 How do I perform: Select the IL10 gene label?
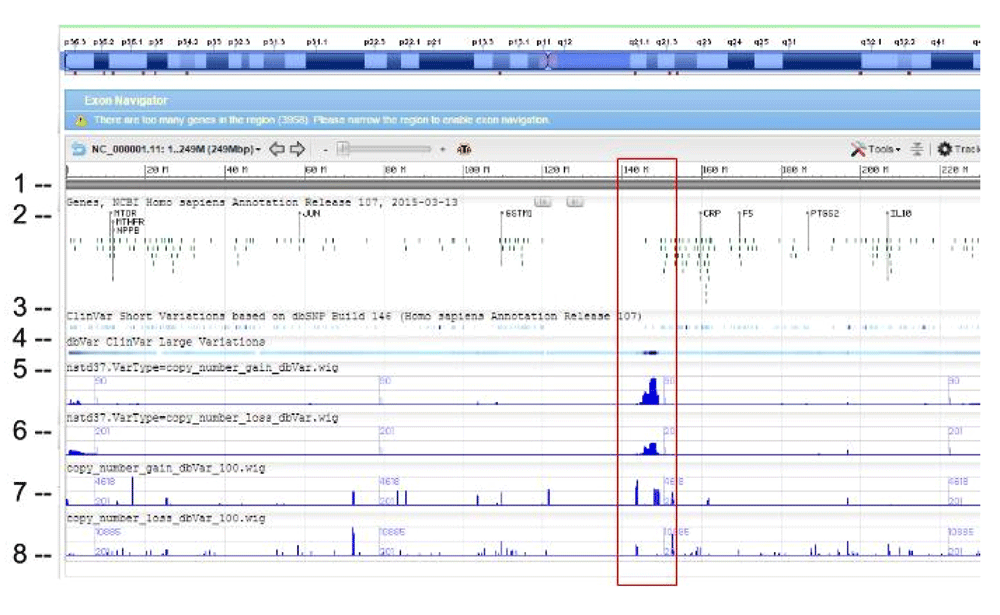tap(900, 213)
